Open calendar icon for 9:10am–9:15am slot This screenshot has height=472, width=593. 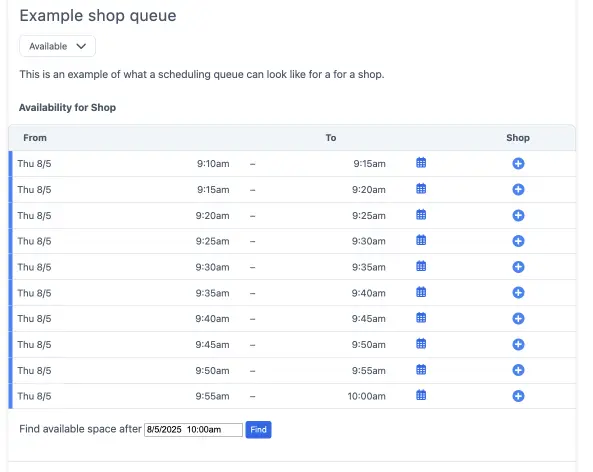pyautogui.click(x=421, y=163)
